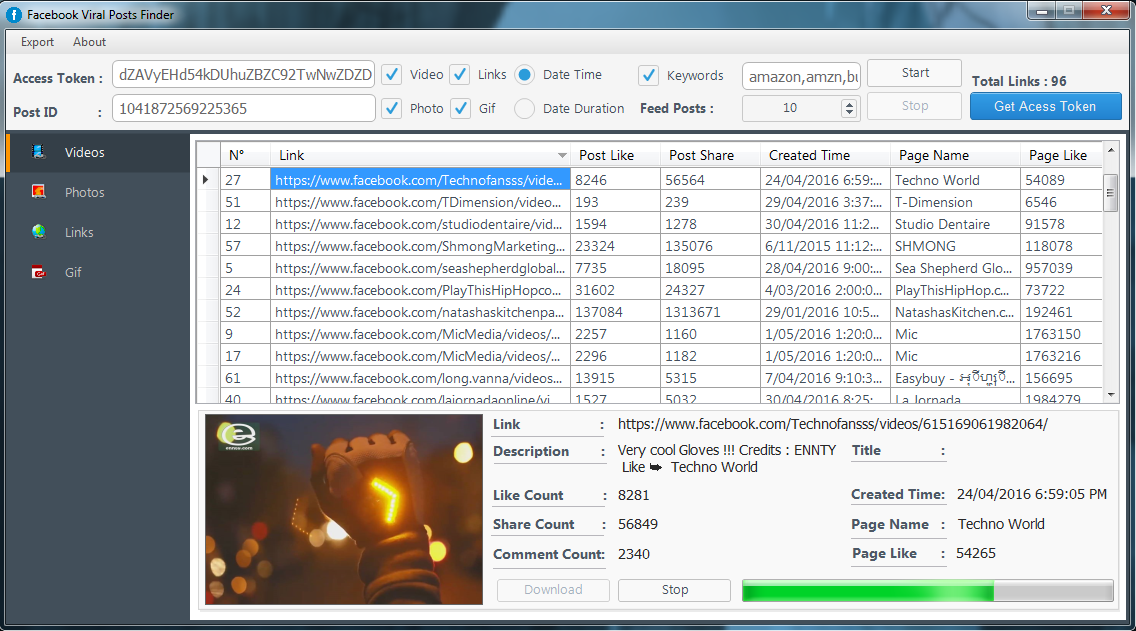Select the Date Duration radio button

coord(525,109)
